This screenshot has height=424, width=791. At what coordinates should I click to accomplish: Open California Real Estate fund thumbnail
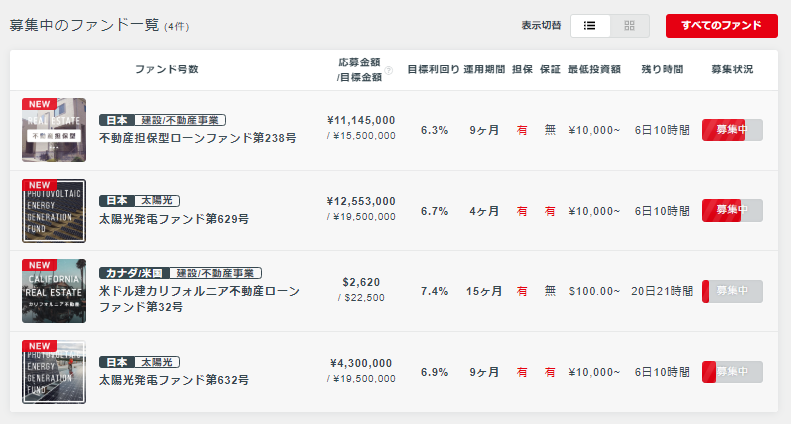(x=54, y=291)
